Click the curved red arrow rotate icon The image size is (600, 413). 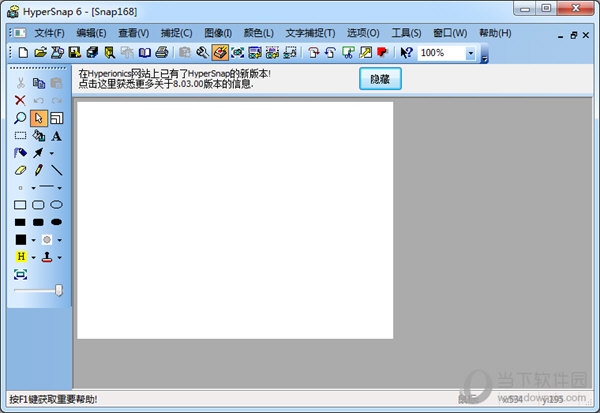(313, 52)
